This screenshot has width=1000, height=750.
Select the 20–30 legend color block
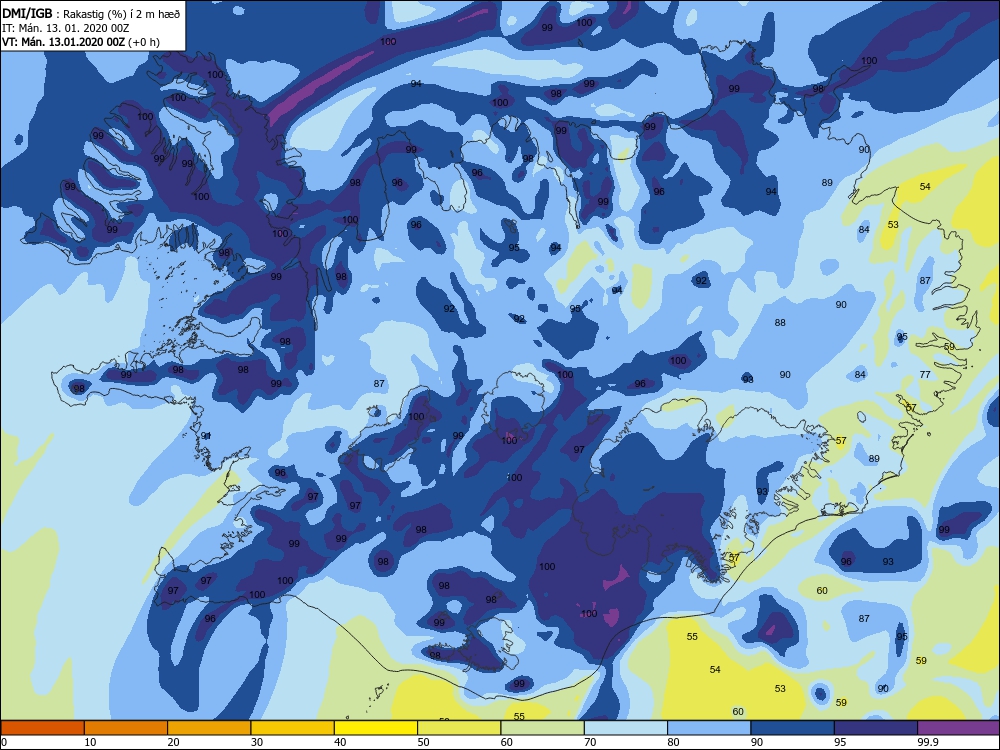click(x=209, y=728)
